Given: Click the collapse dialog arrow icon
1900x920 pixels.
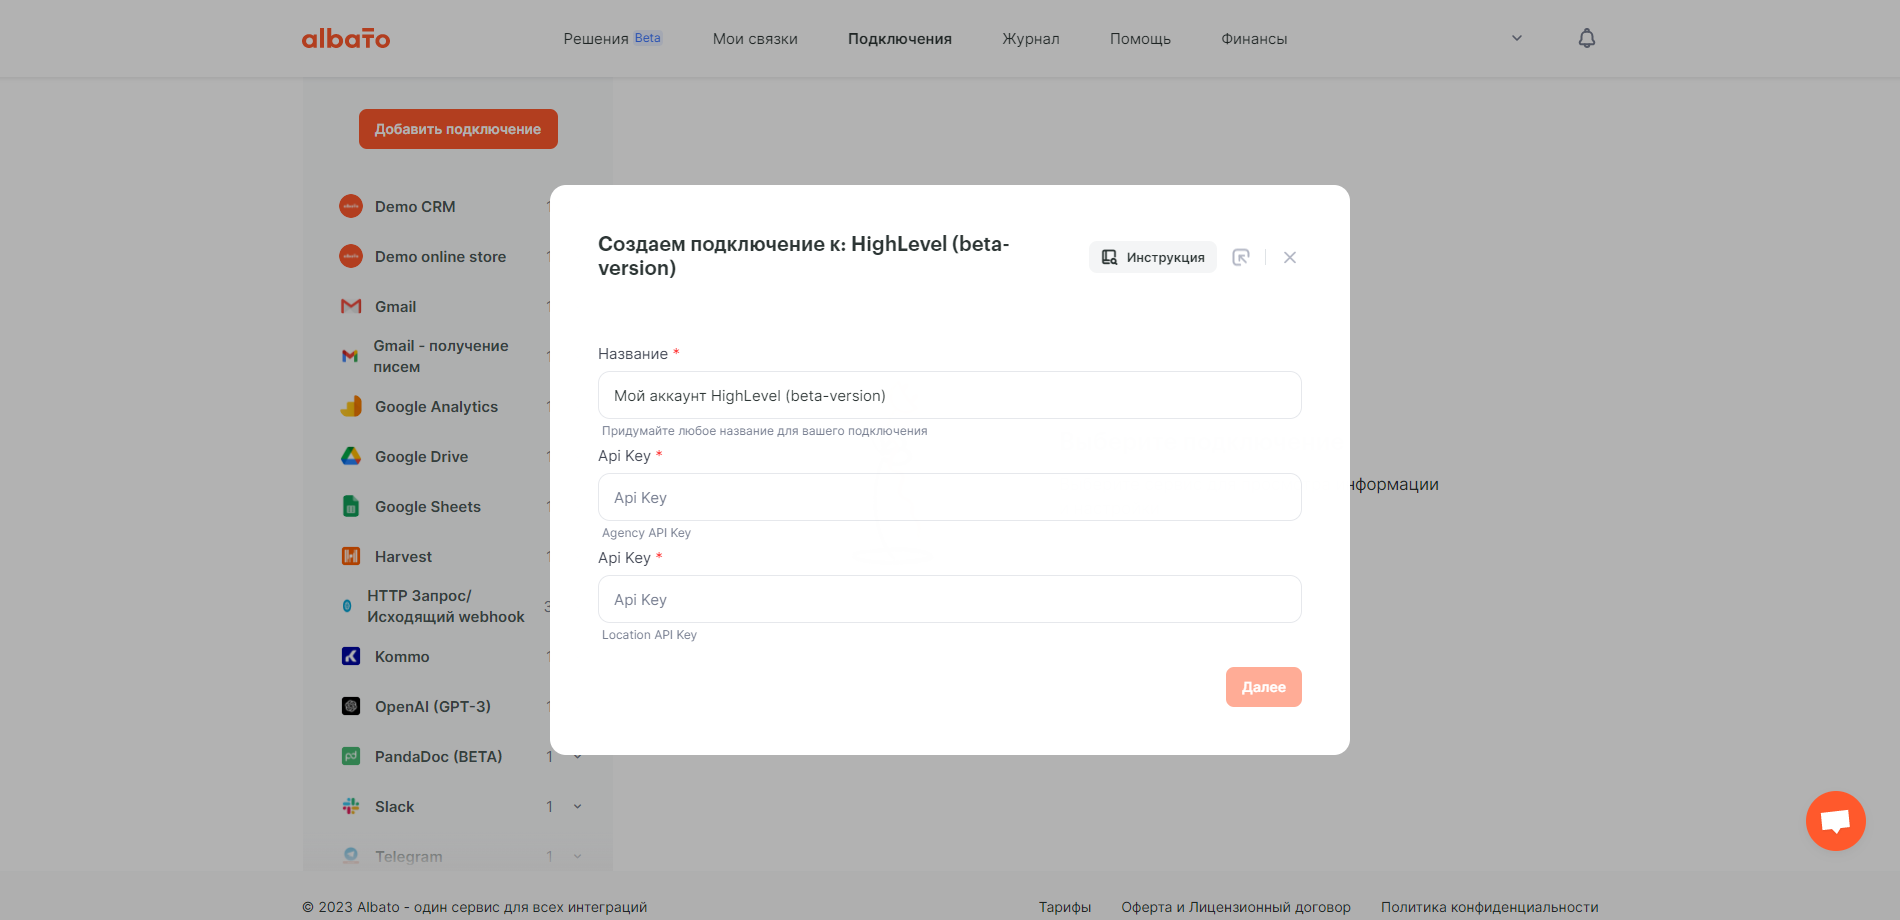Looking at the screenshot, I should [x=1241, y=257].
